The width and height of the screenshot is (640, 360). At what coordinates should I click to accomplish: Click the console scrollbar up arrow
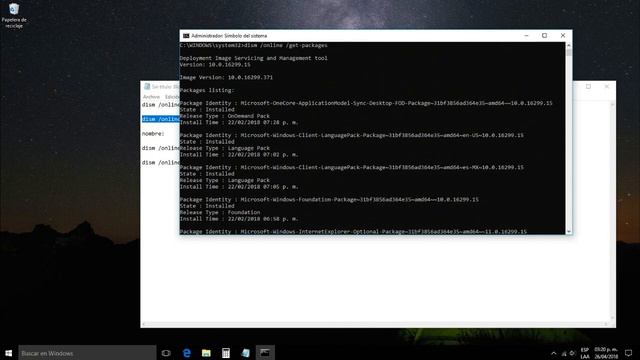569,45
